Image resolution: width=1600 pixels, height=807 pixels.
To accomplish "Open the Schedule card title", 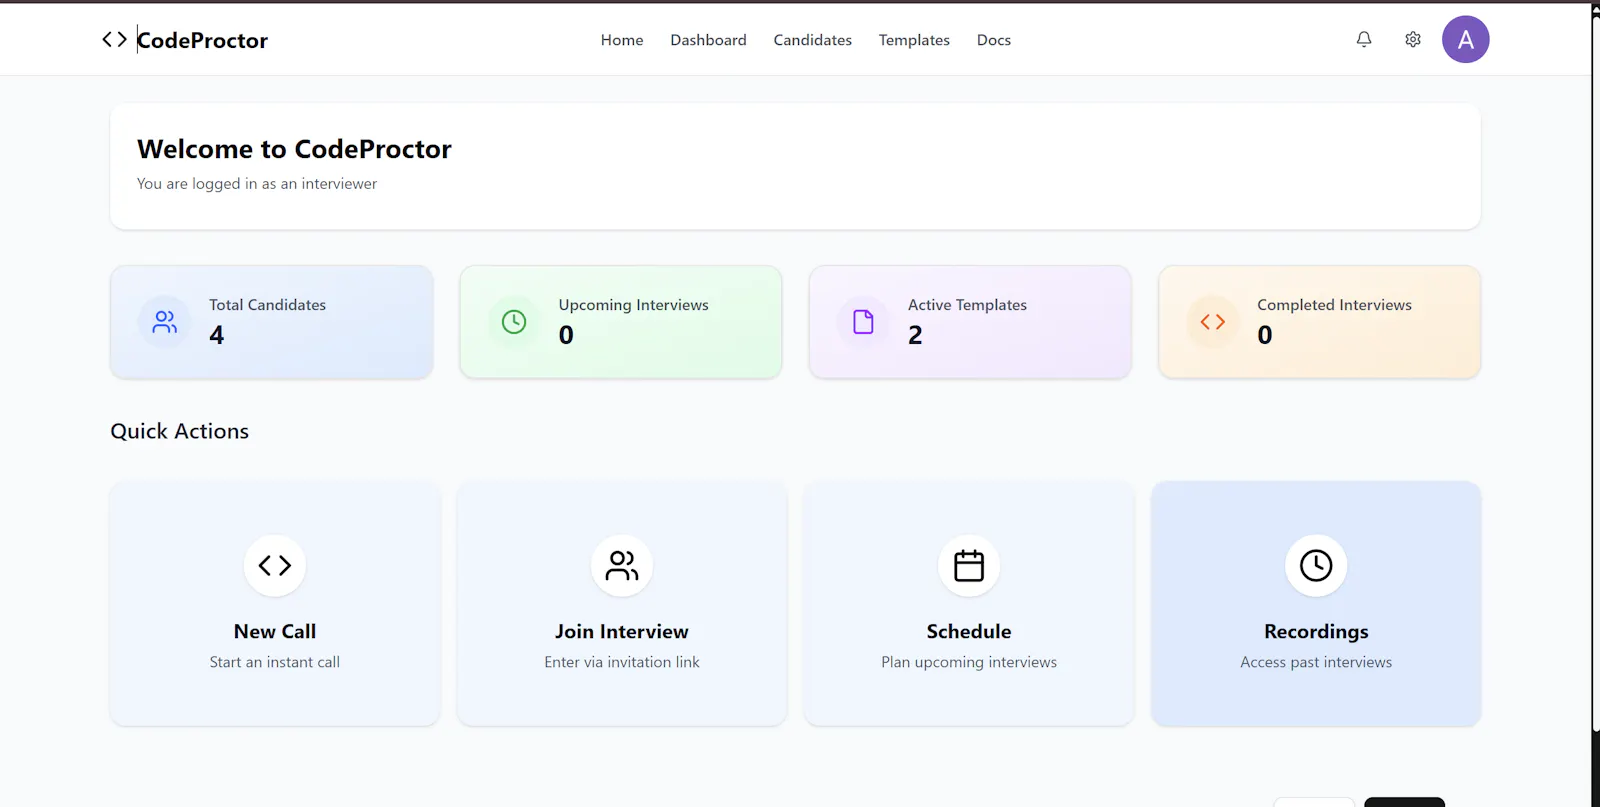I will point(969,632).
